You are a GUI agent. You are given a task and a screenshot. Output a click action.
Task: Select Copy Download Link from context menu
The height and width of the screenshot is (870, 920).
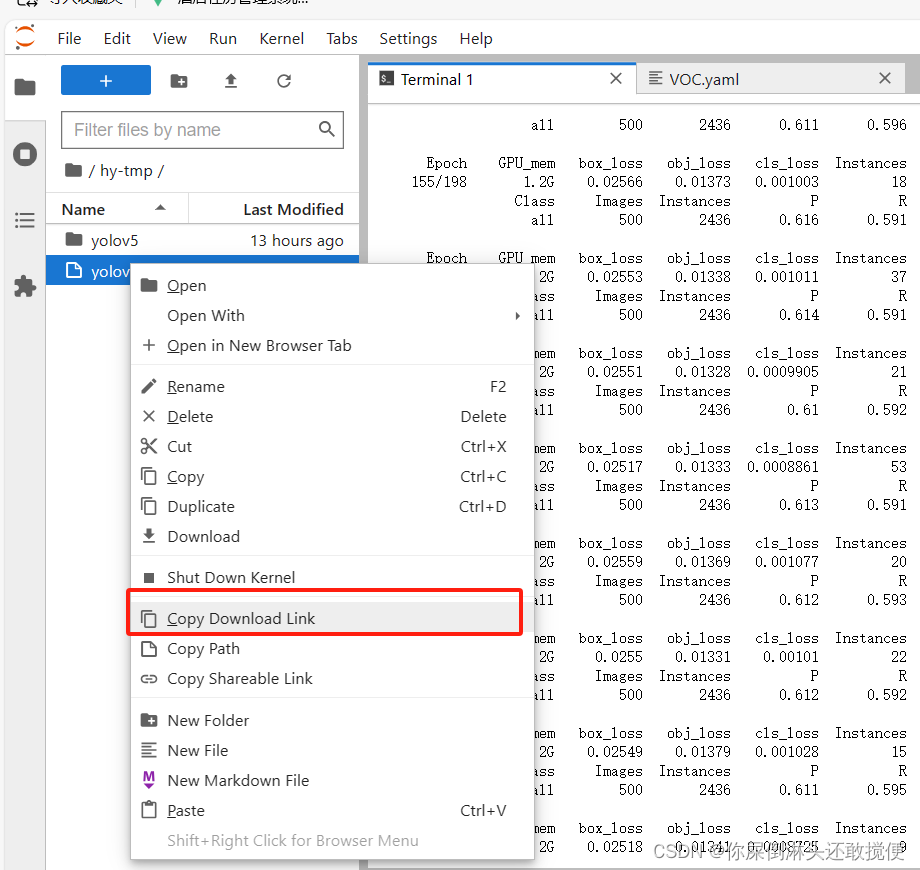241,619
